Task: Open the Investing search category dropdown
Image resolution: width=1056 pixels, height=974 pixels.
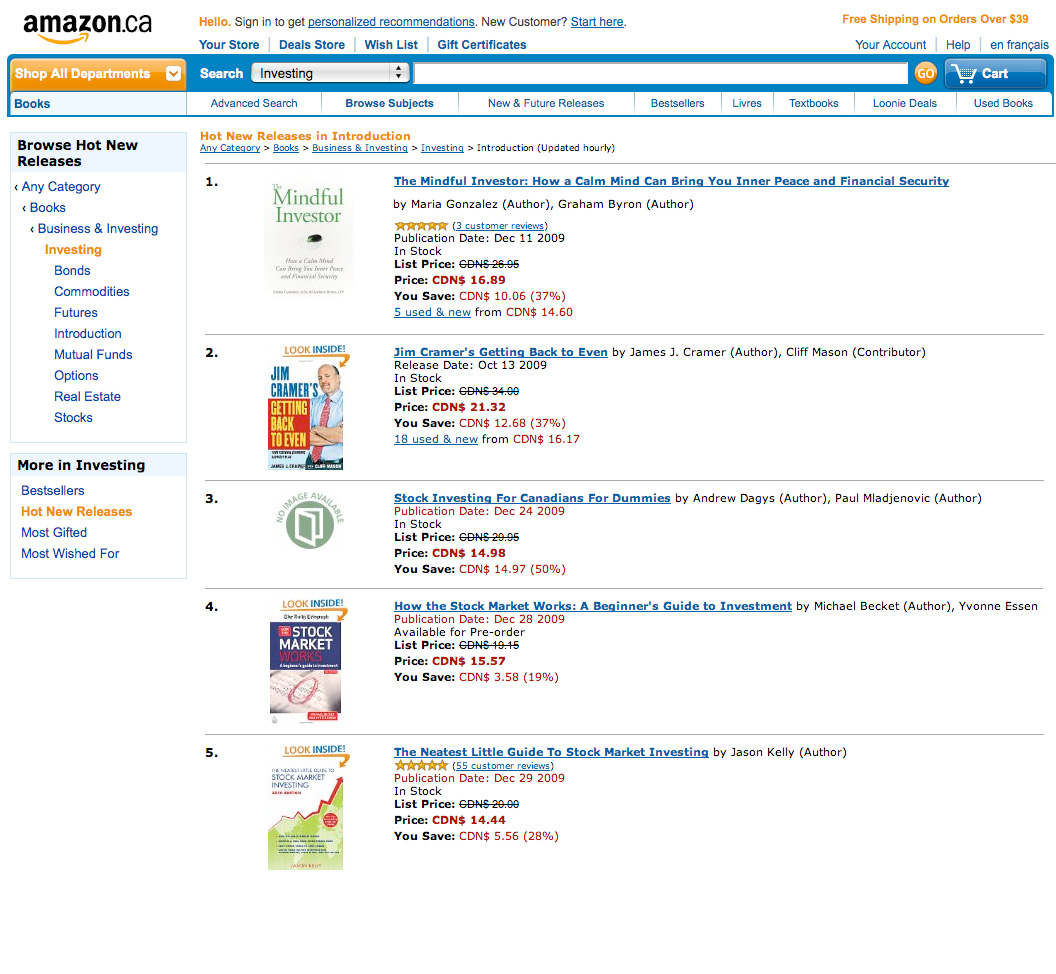Action: click(331, 73)
